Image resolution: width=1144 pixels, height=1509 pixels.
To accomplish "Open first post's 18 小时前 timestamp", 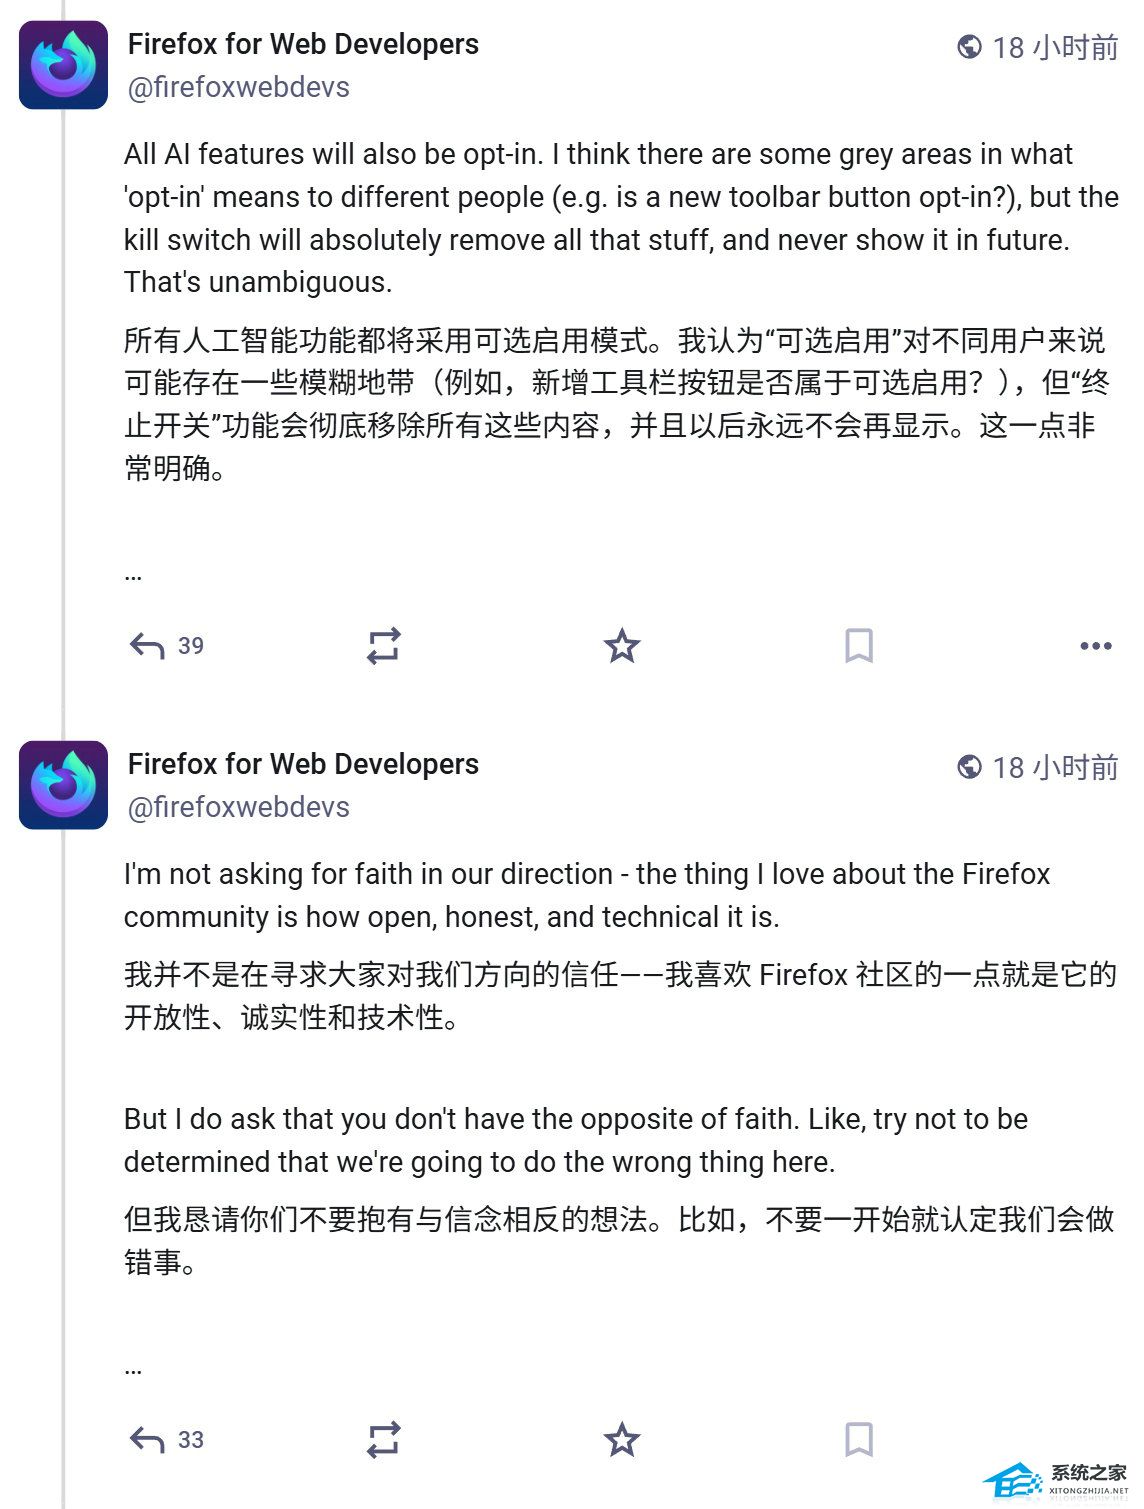I will pos(1055,47).
